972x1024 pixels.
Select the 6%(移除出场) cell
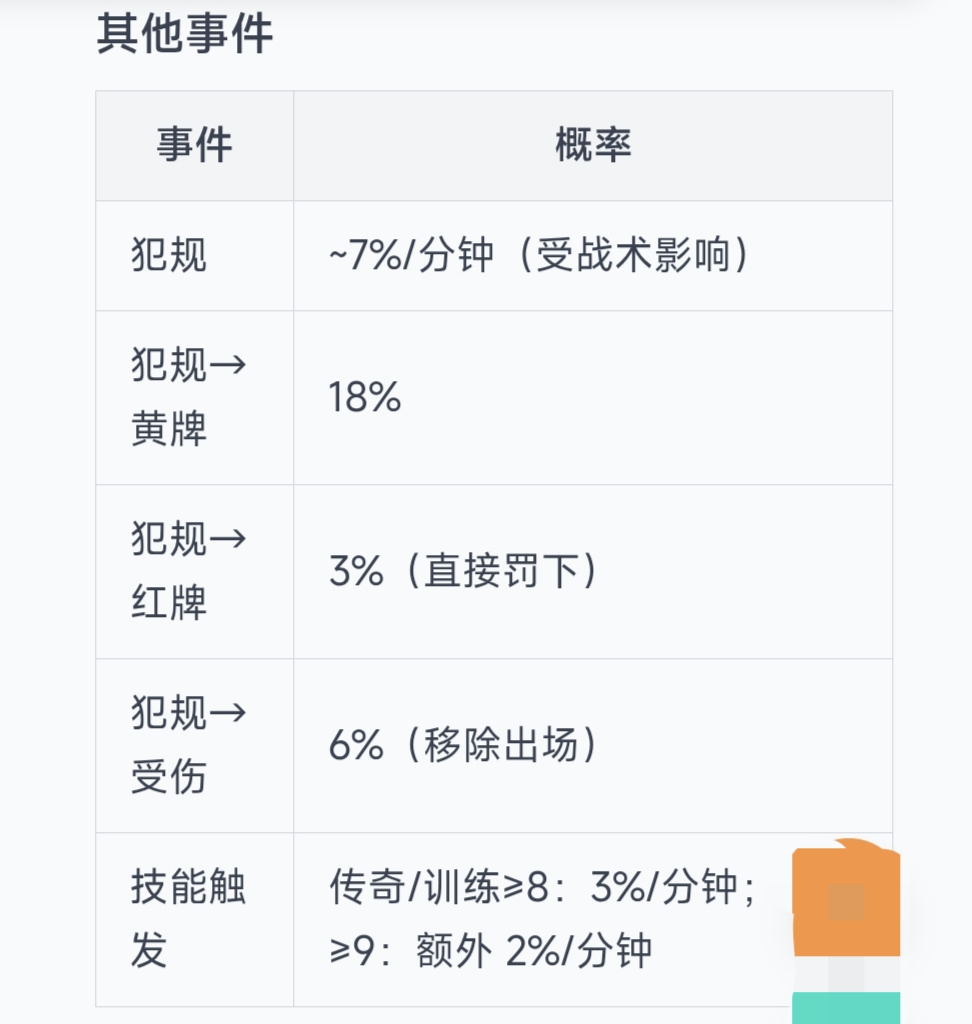(x=593, y=746)
